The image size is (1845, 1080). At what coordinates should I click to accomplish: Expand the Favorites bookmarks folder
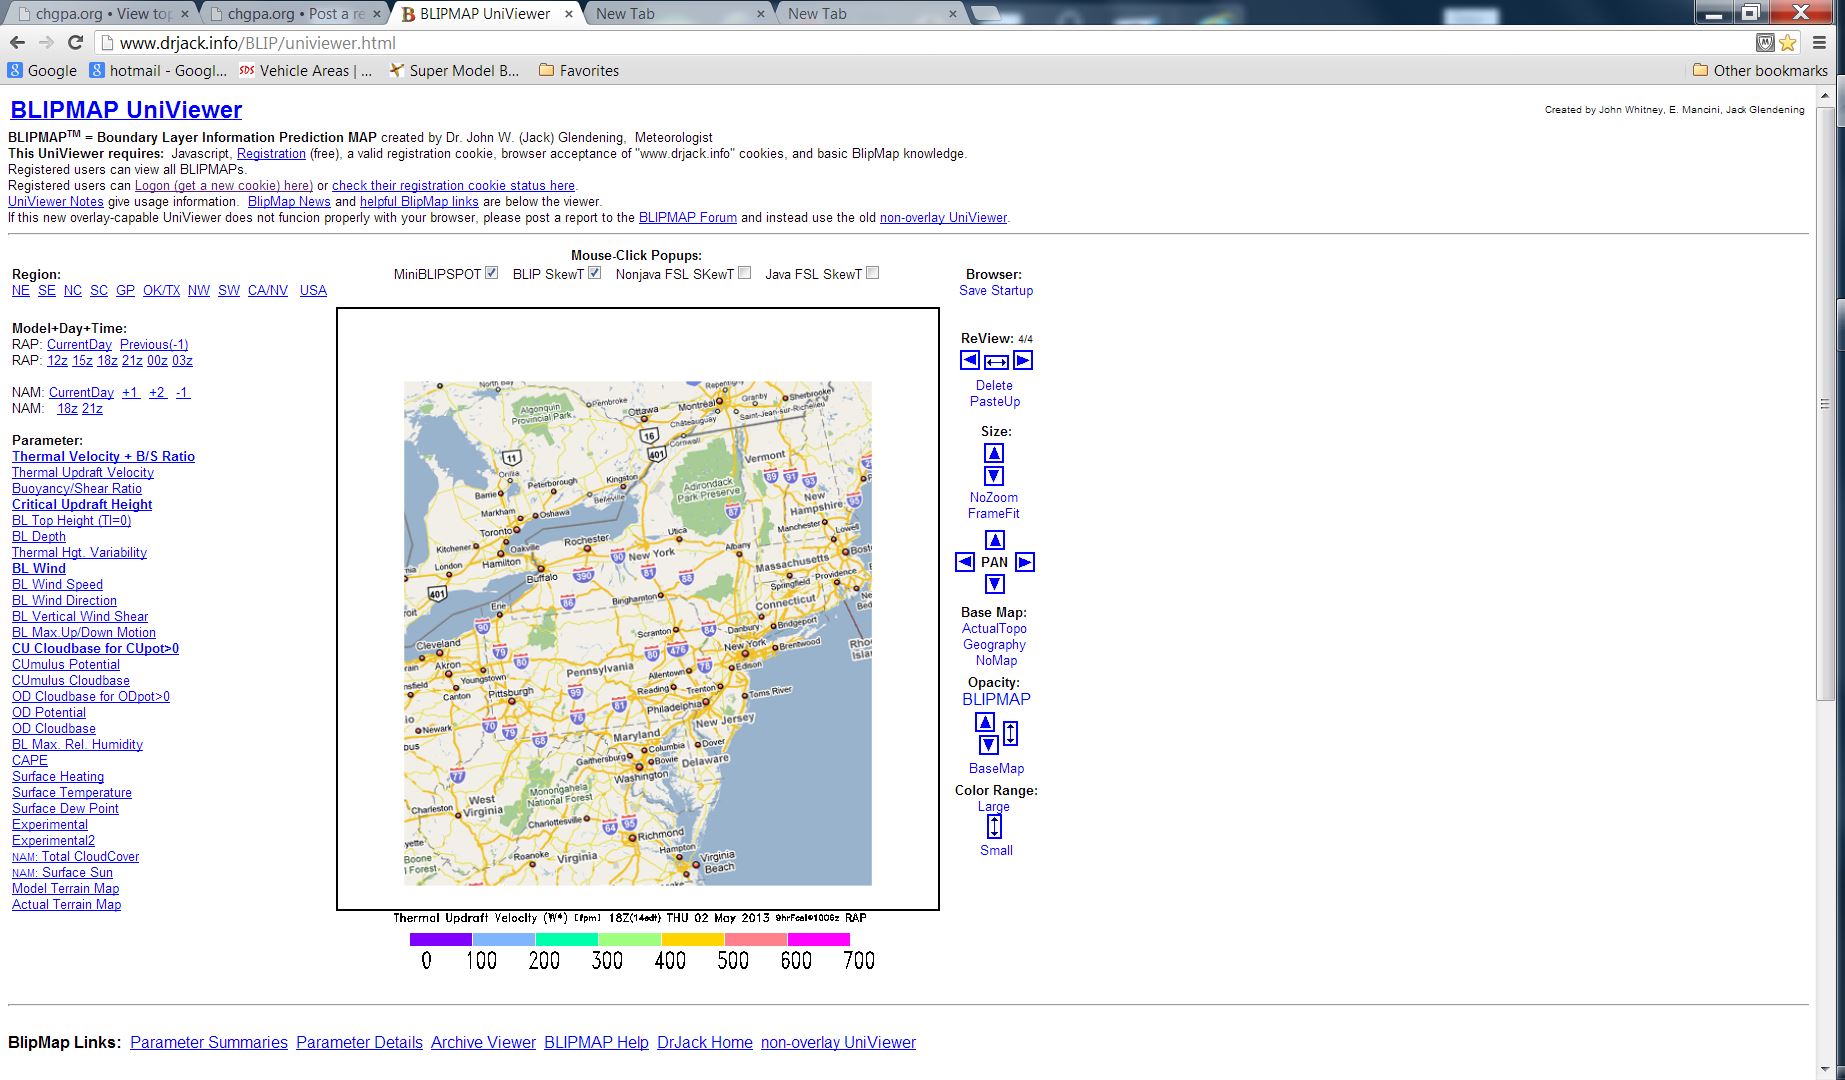pyautogui.click(x=578, y=70)
